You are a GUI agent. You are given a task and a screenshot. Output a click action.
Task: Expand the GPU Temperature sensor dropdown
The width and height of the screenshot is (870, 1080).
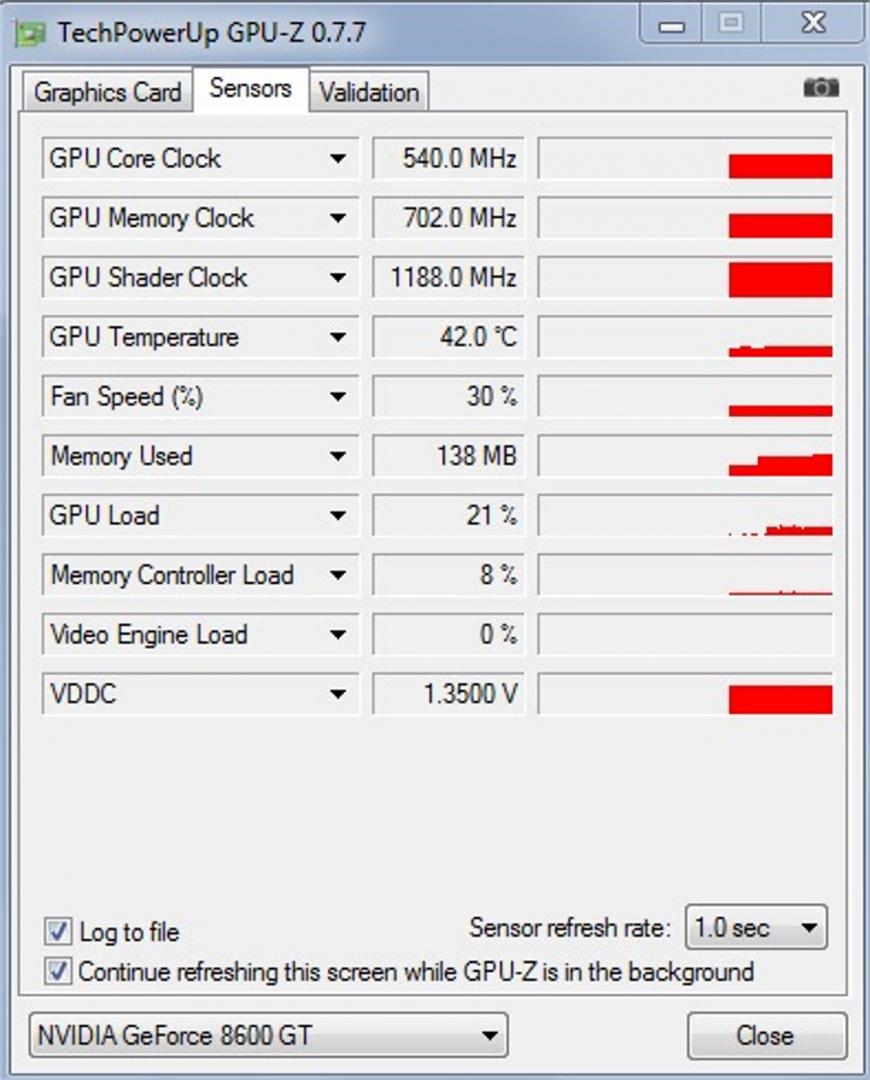tap(338, 337)
